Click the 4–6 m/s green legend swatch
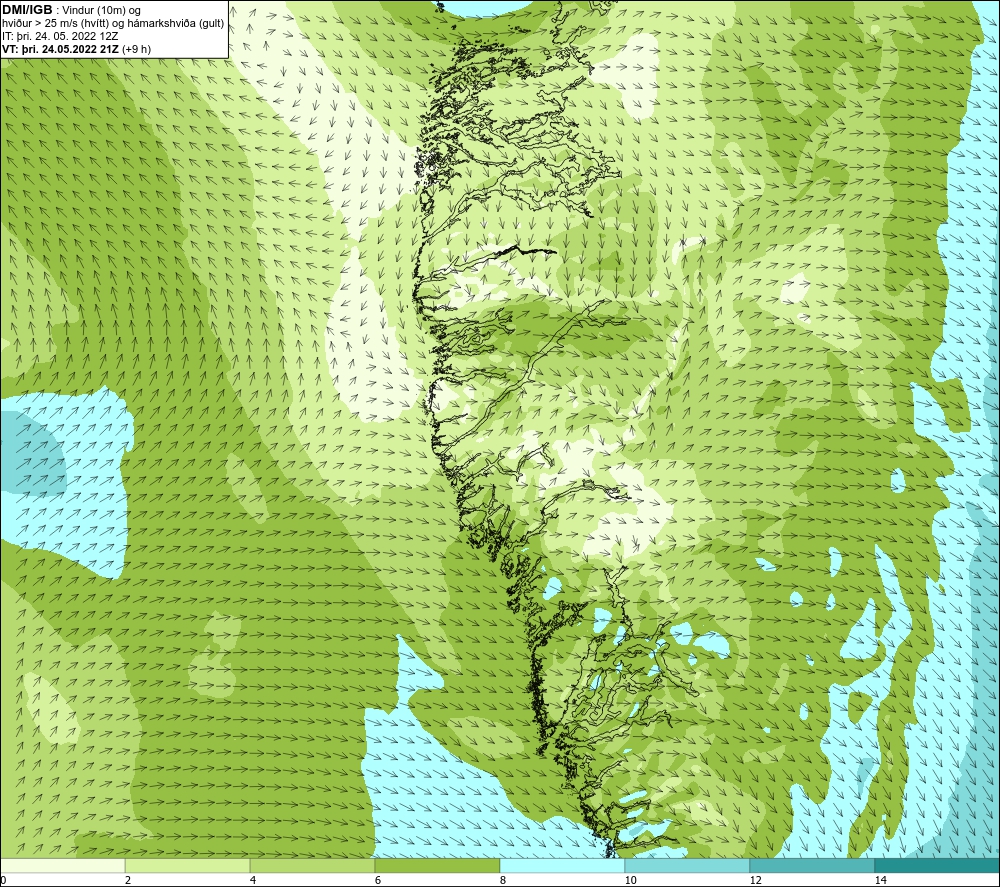1000x887 pixels. (x=312, y=866)
